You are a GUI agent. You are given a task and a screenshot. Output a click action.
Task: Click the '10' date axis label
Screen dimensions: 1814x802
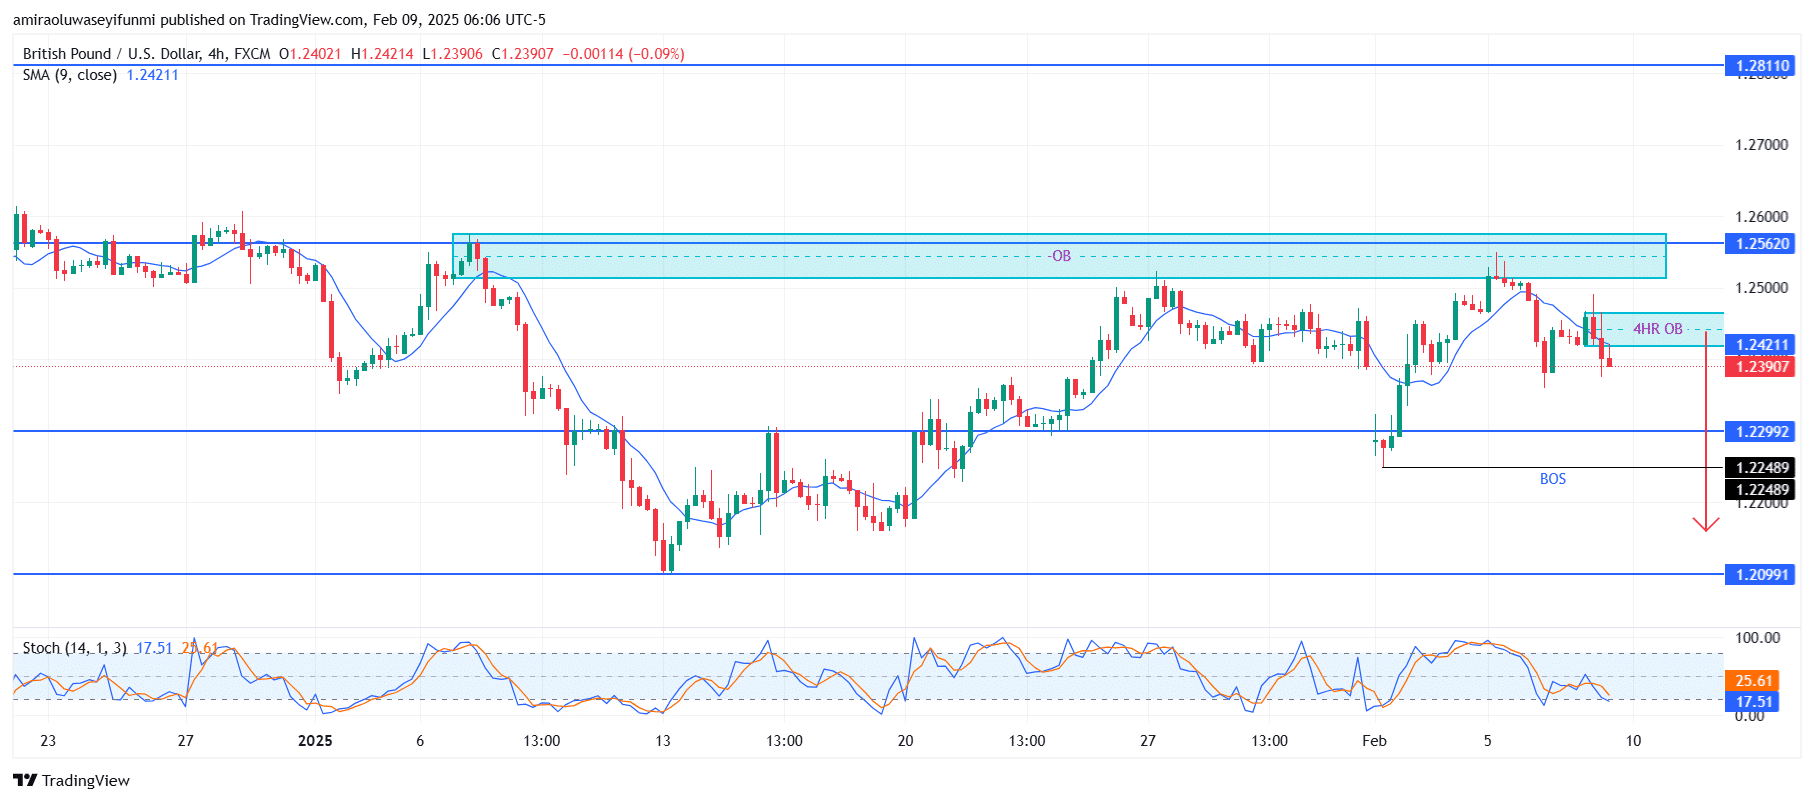[1633, 741]
